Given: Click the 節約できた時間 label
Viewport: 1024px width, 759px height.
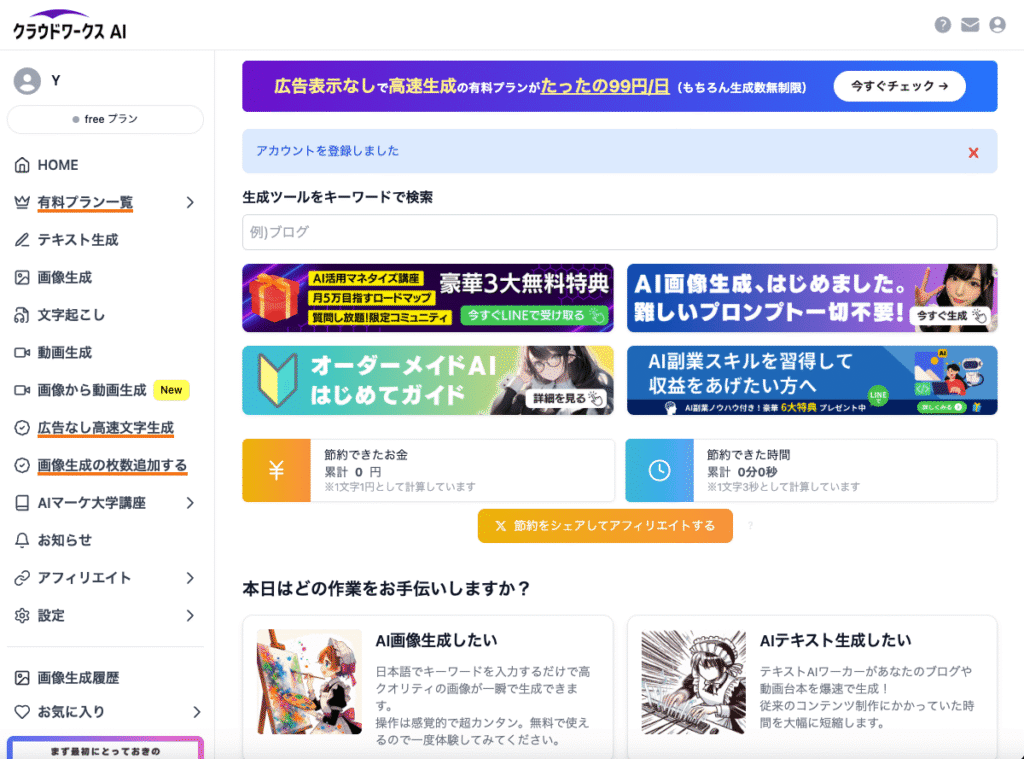Looking at the screenshot, I should (748, 455).
